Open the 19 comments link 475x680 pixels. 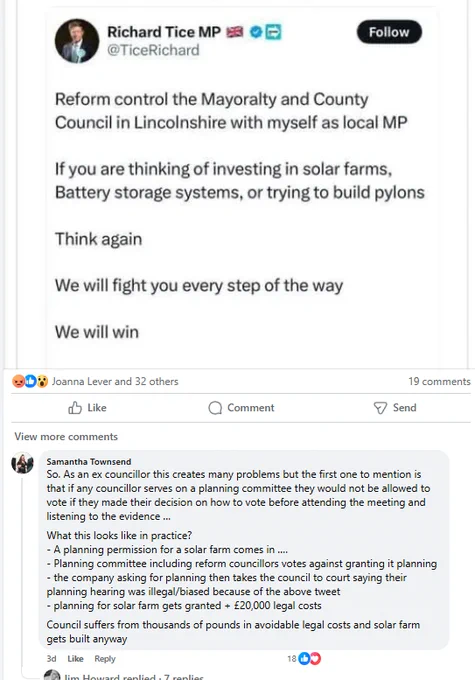(x=439, y=382)
